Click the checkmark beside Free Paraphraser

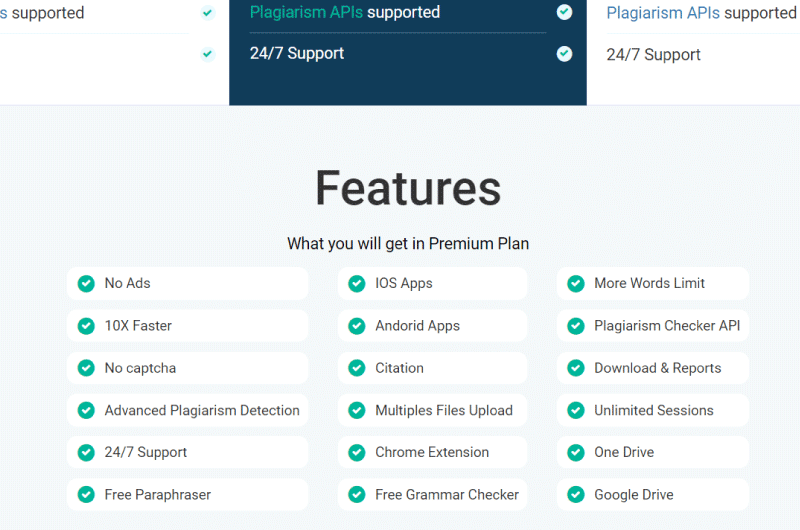coord(86,495)
